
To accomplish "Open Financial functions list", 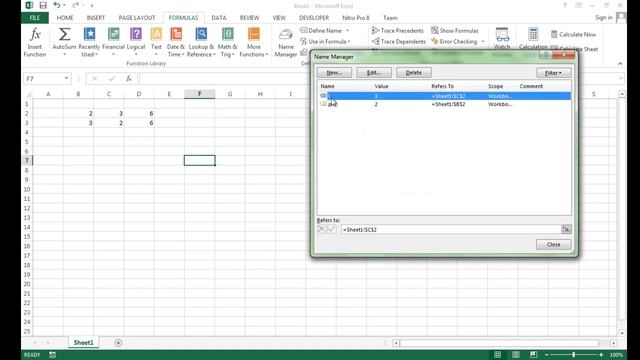I will click(x=113, y=42).
